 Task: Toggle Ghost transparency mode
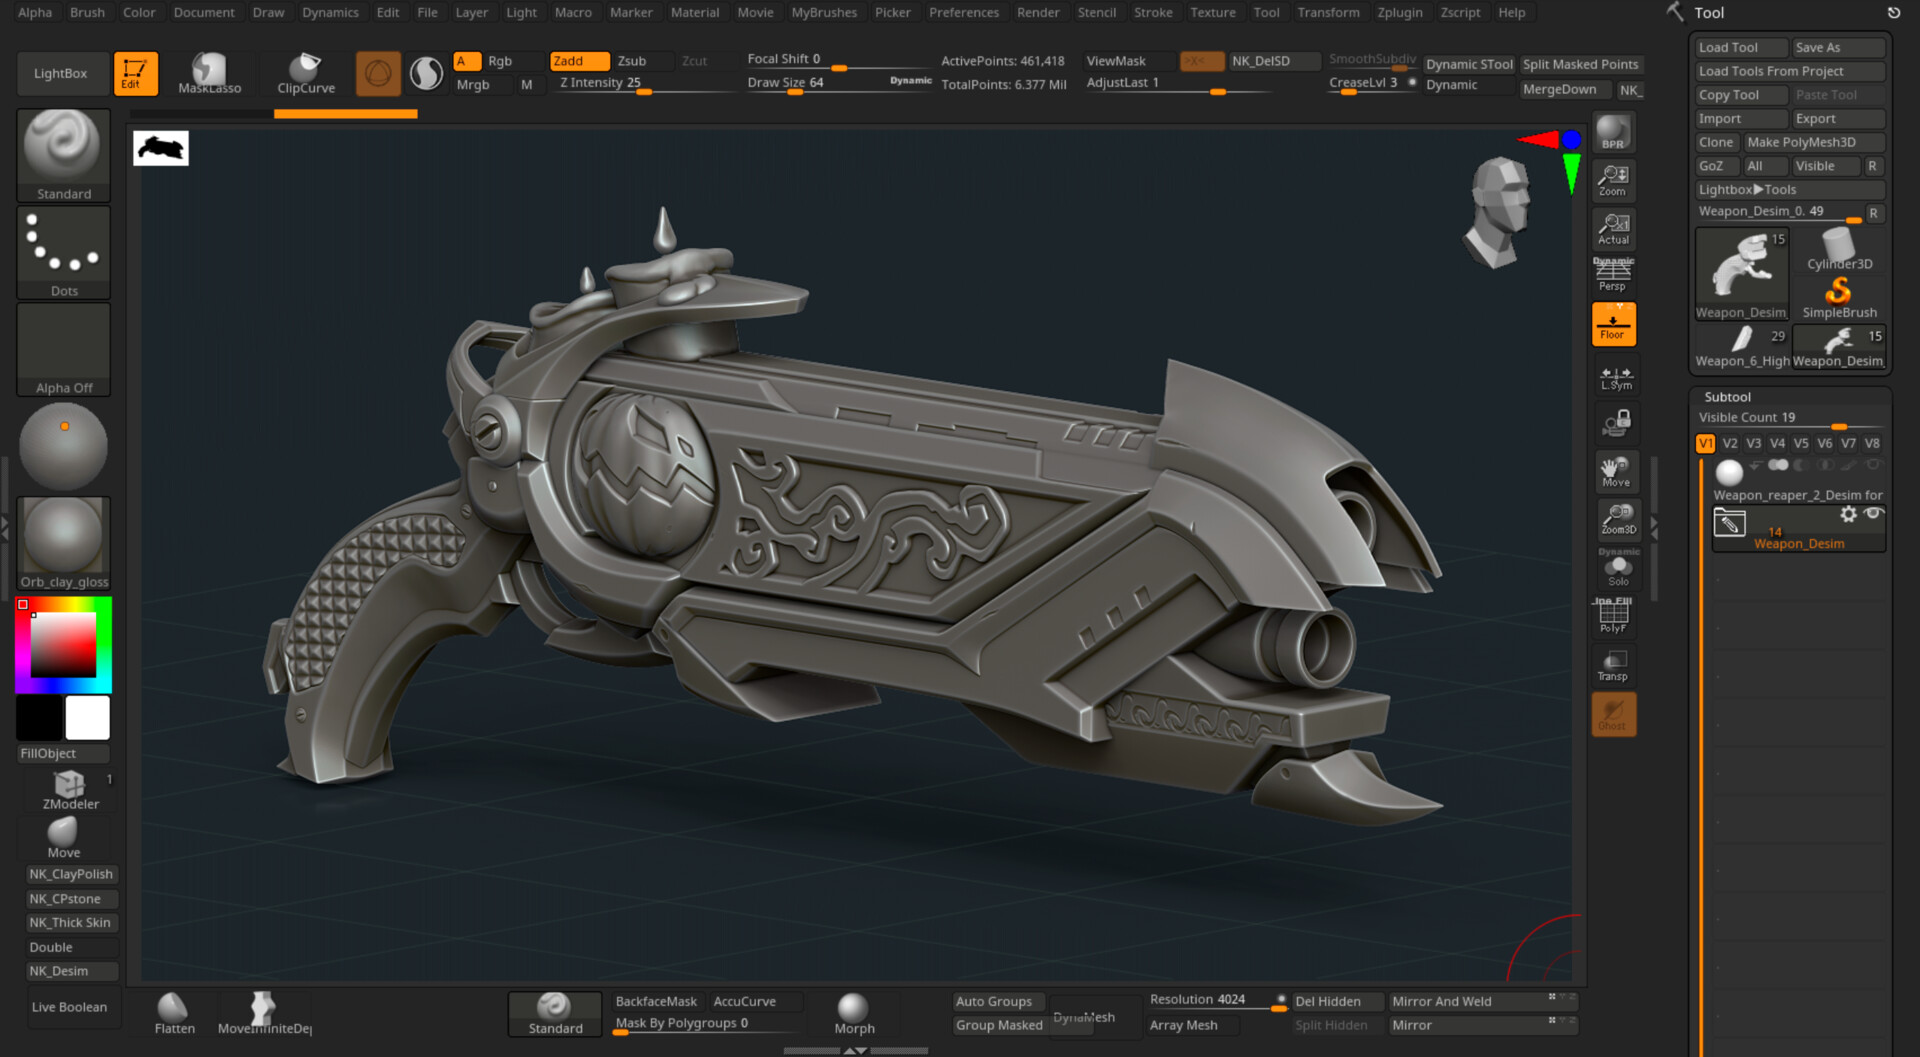point(1613,713)
